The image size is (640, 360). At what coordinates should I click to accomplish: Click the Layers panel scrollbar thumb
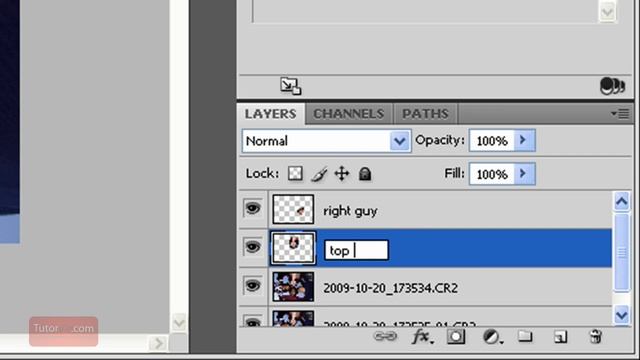tap(621, 252)
